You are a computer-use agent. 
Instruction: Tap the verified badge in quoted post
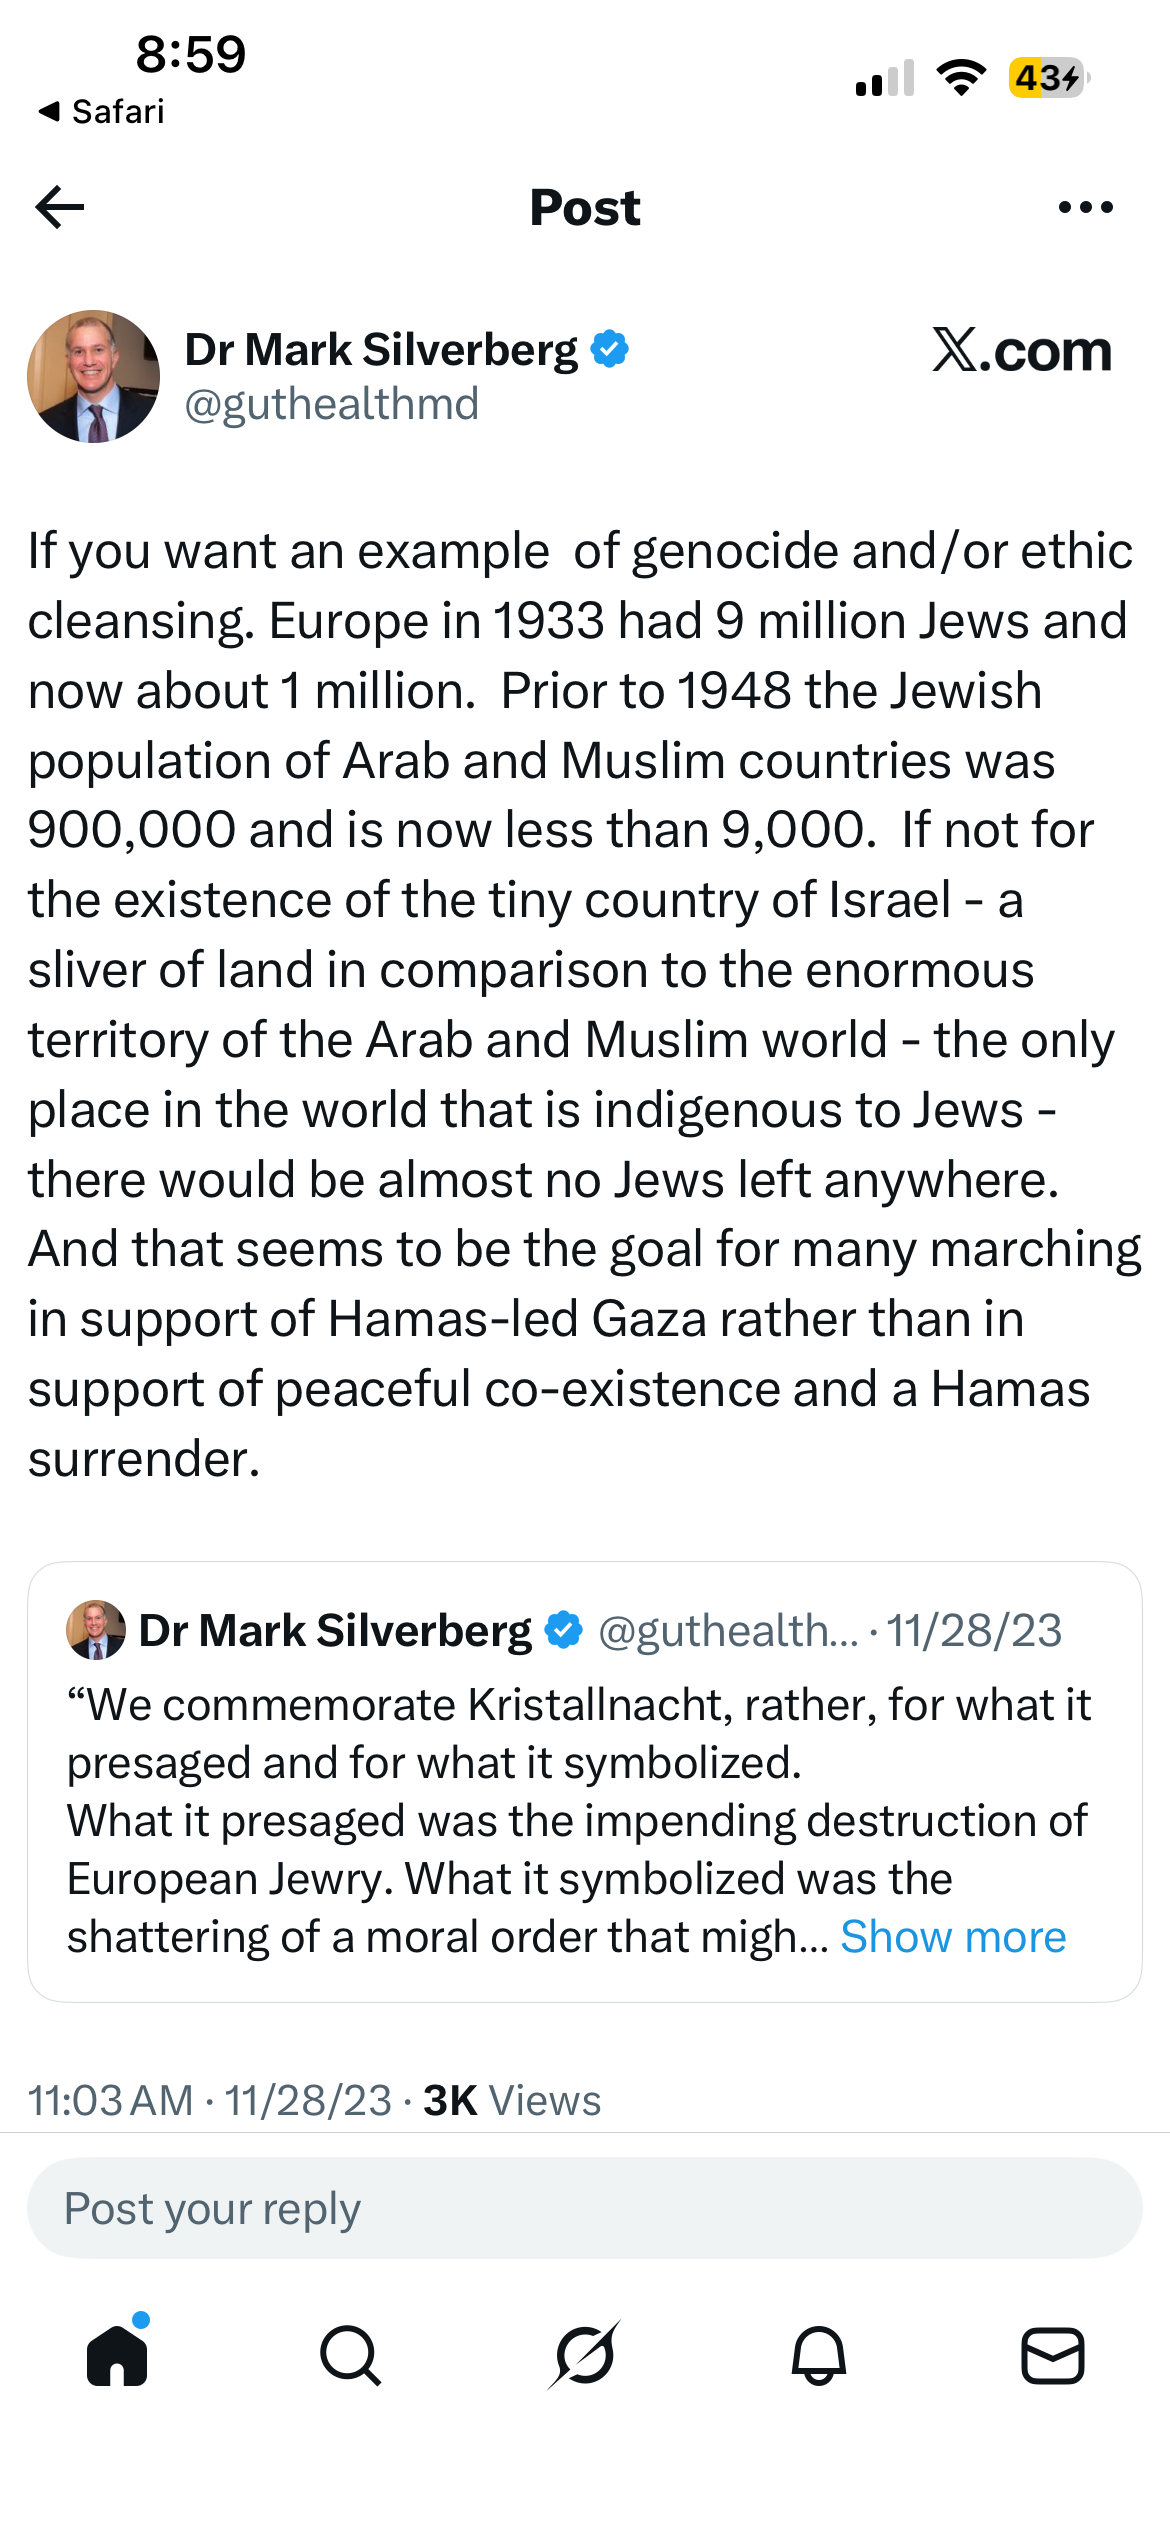point(563,1629)
